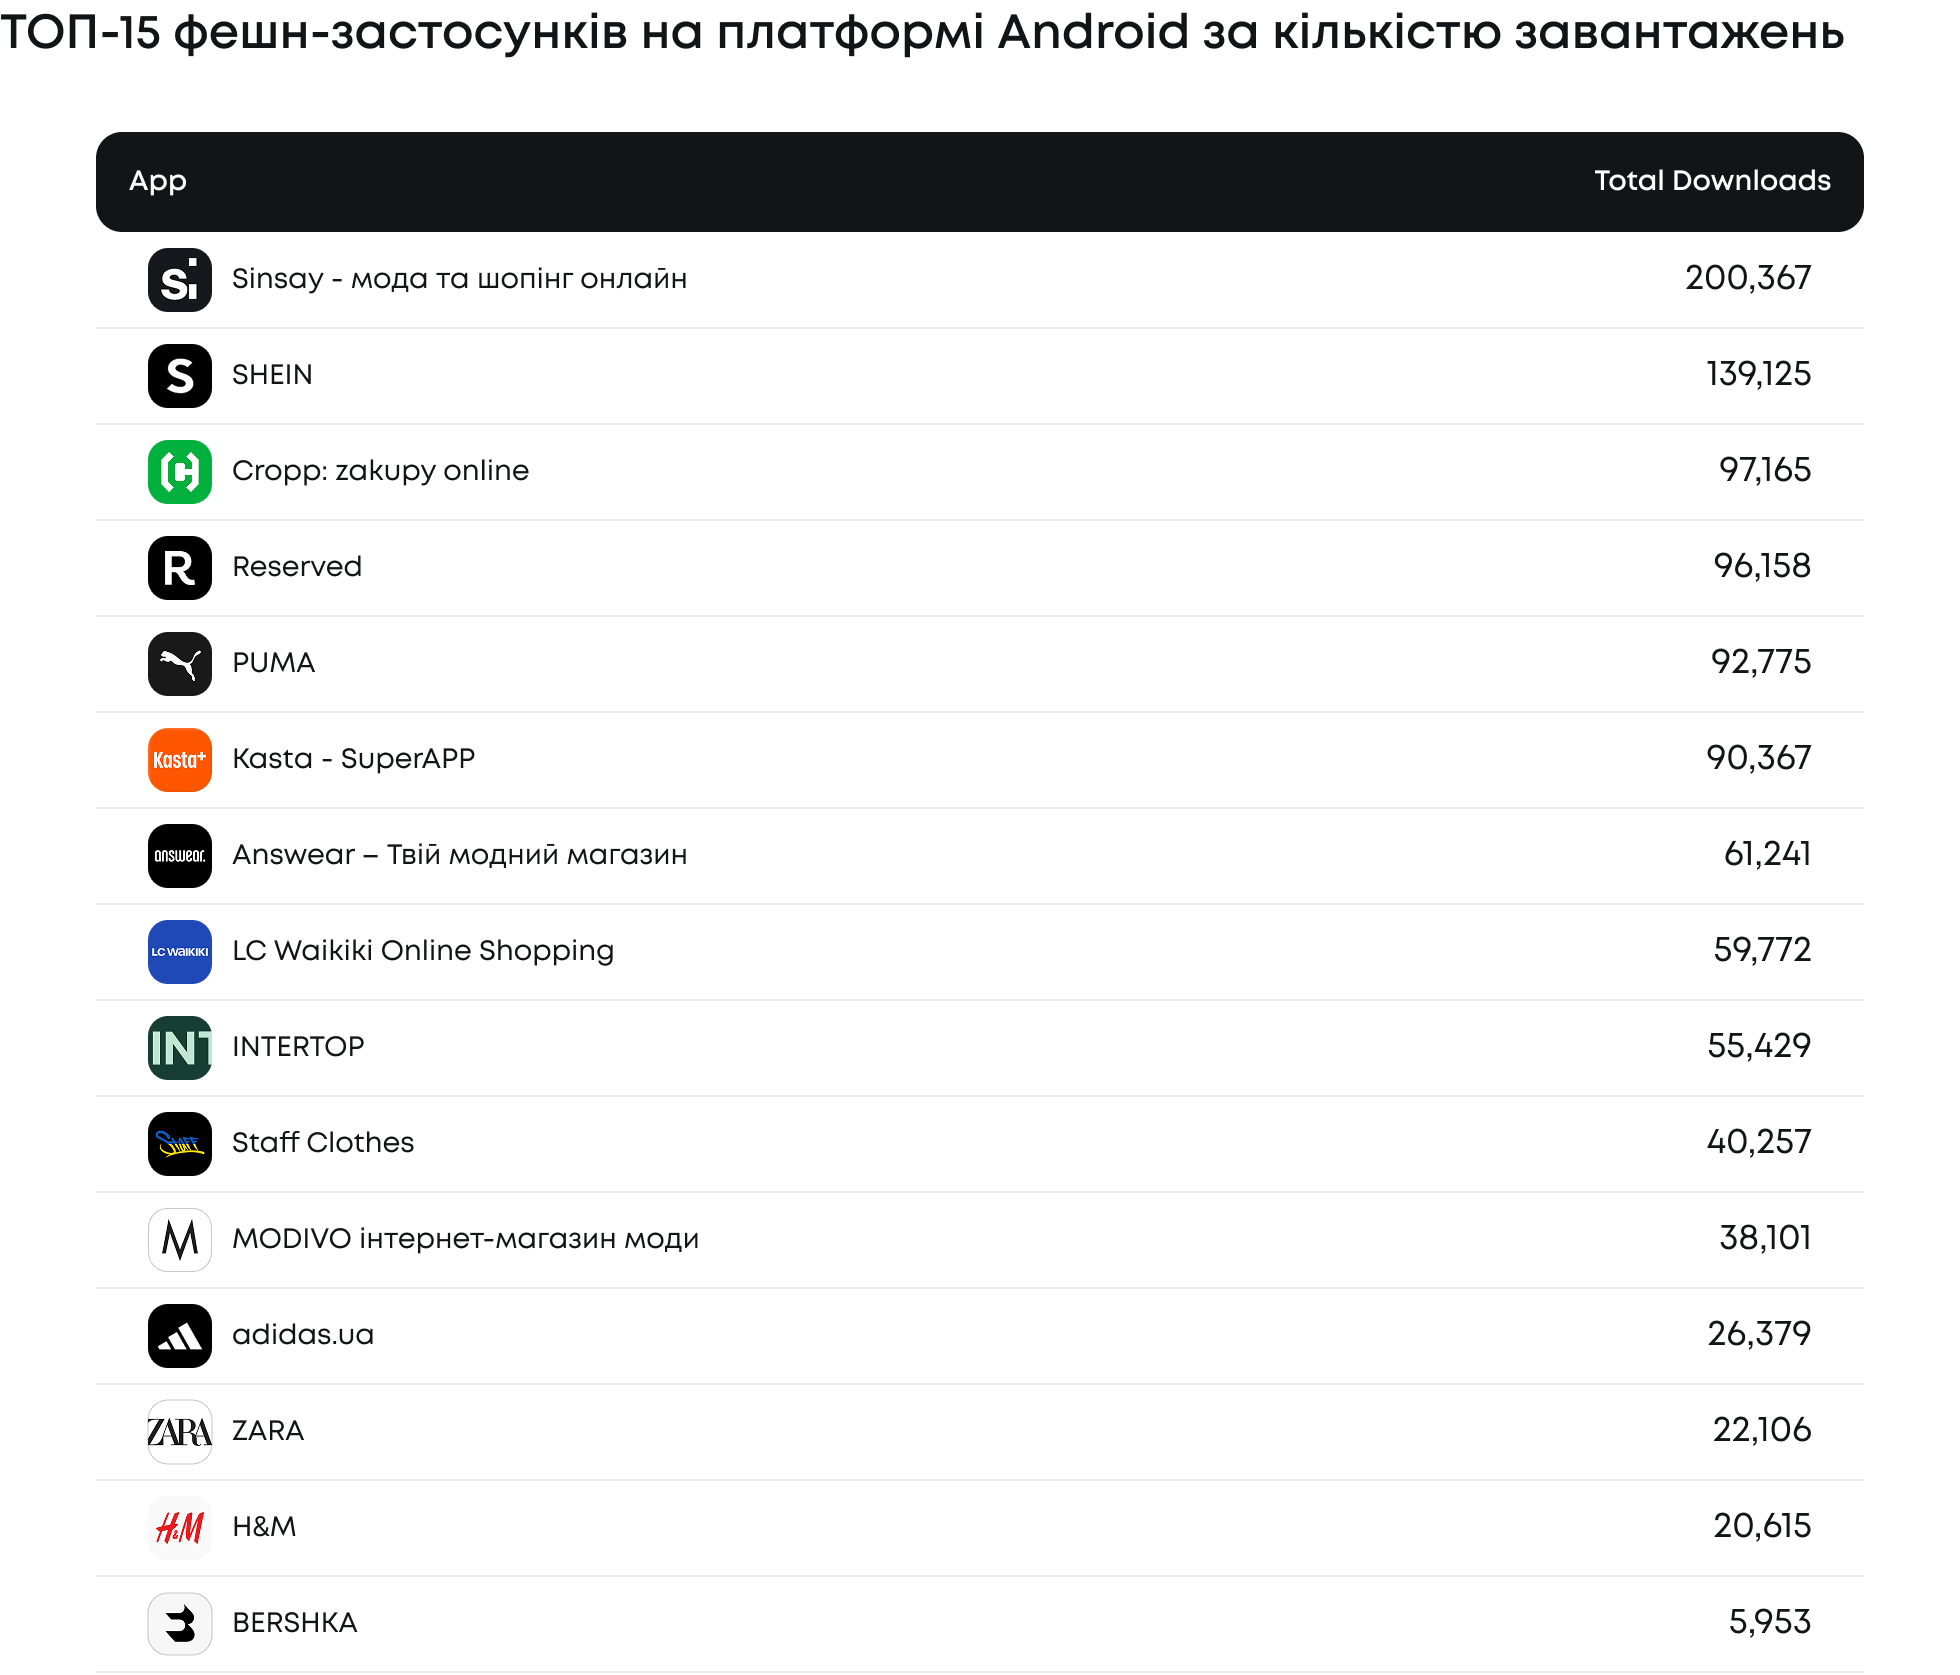Image resolution: width=1960 pixels, height=1675 pixels.
Task: Click the Sinsay app icon
Action: coord(180,280)
